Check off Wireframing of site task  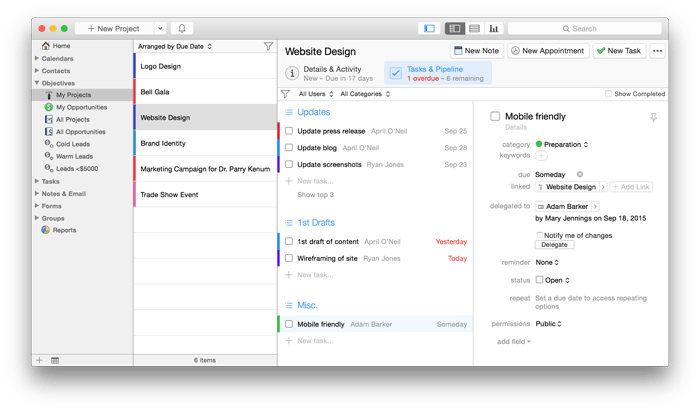click(x=289, y=258)
